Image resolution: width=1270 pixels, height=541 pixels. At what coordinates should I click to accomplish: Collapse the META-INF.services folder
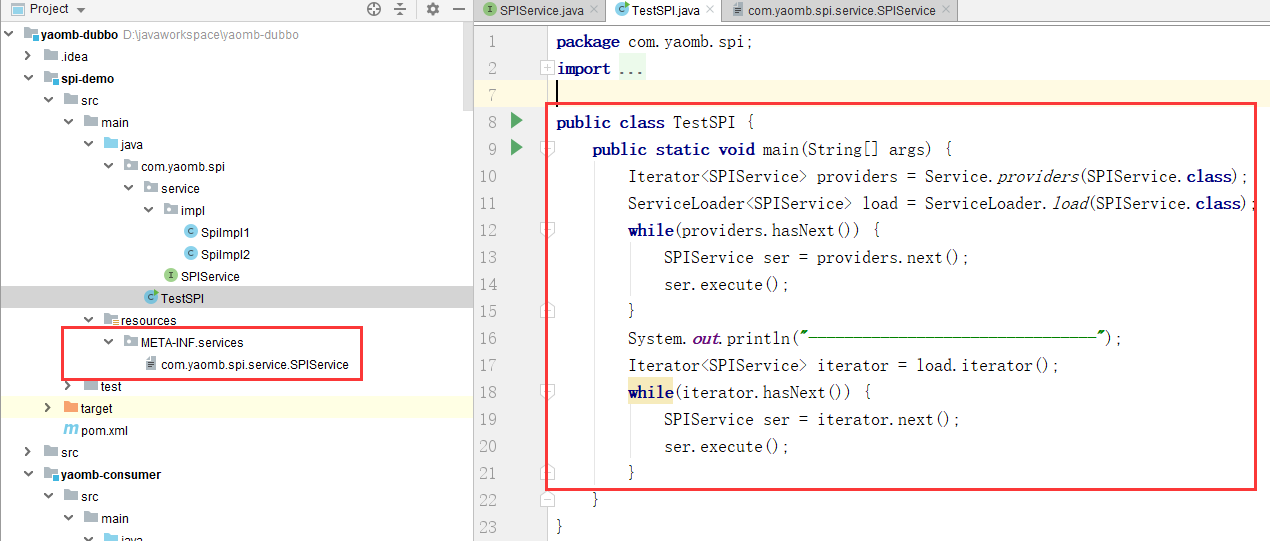click(x=110, y=342)
